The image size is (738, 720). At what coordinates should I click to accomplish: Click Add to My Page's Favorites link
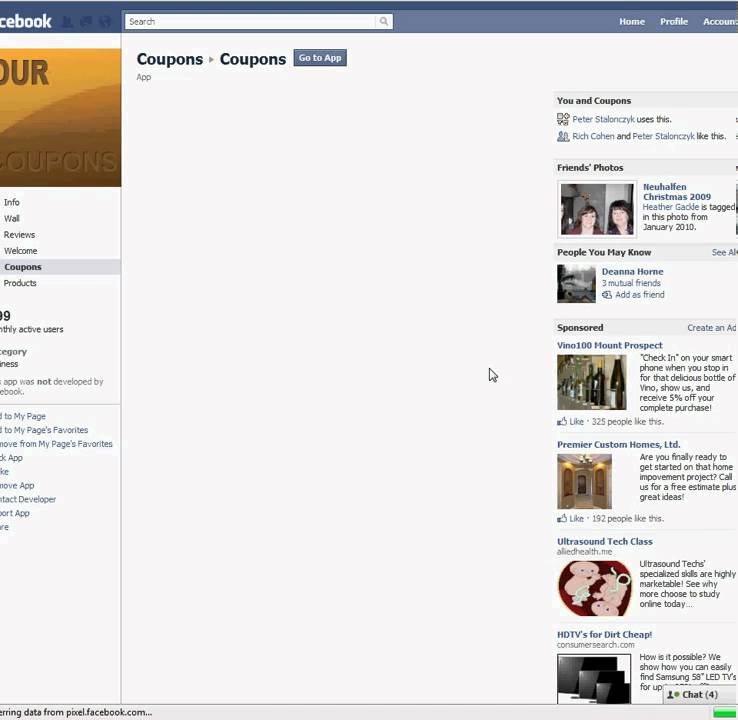pos(44,430)
